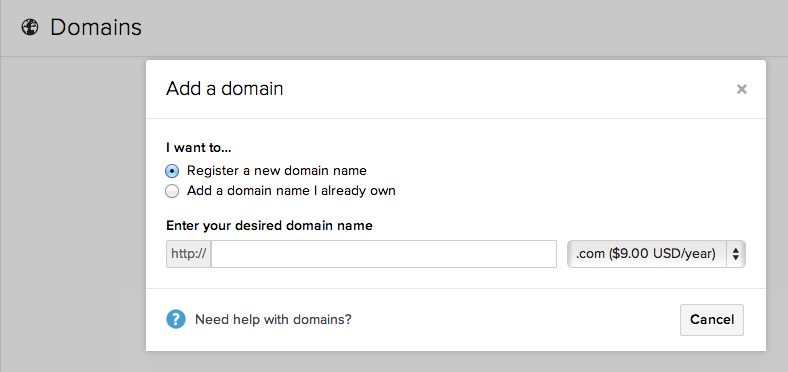Viewport: 788px width, 372px height.
Task: Open Need help with domains link
Action: pyautogui.click(x=273, y=320)
